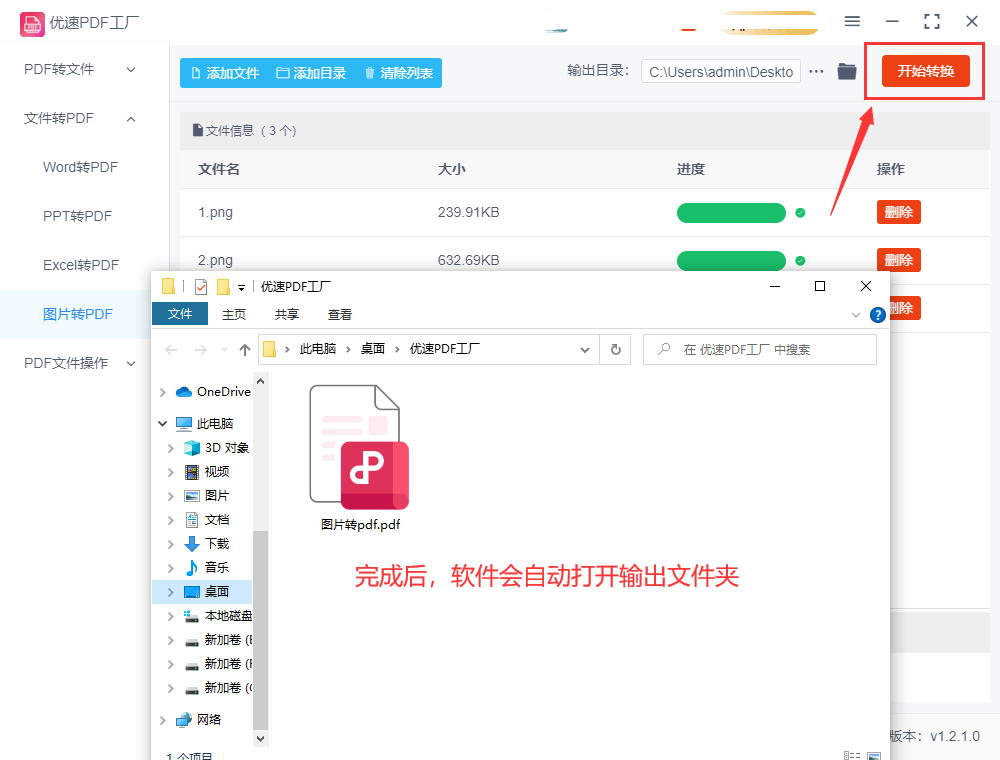Viewport: 1000px width, 760px height.
Task: Open the hamburger menu in PDF app title bar
Action: pyautogui.click(x=852, y=21)
